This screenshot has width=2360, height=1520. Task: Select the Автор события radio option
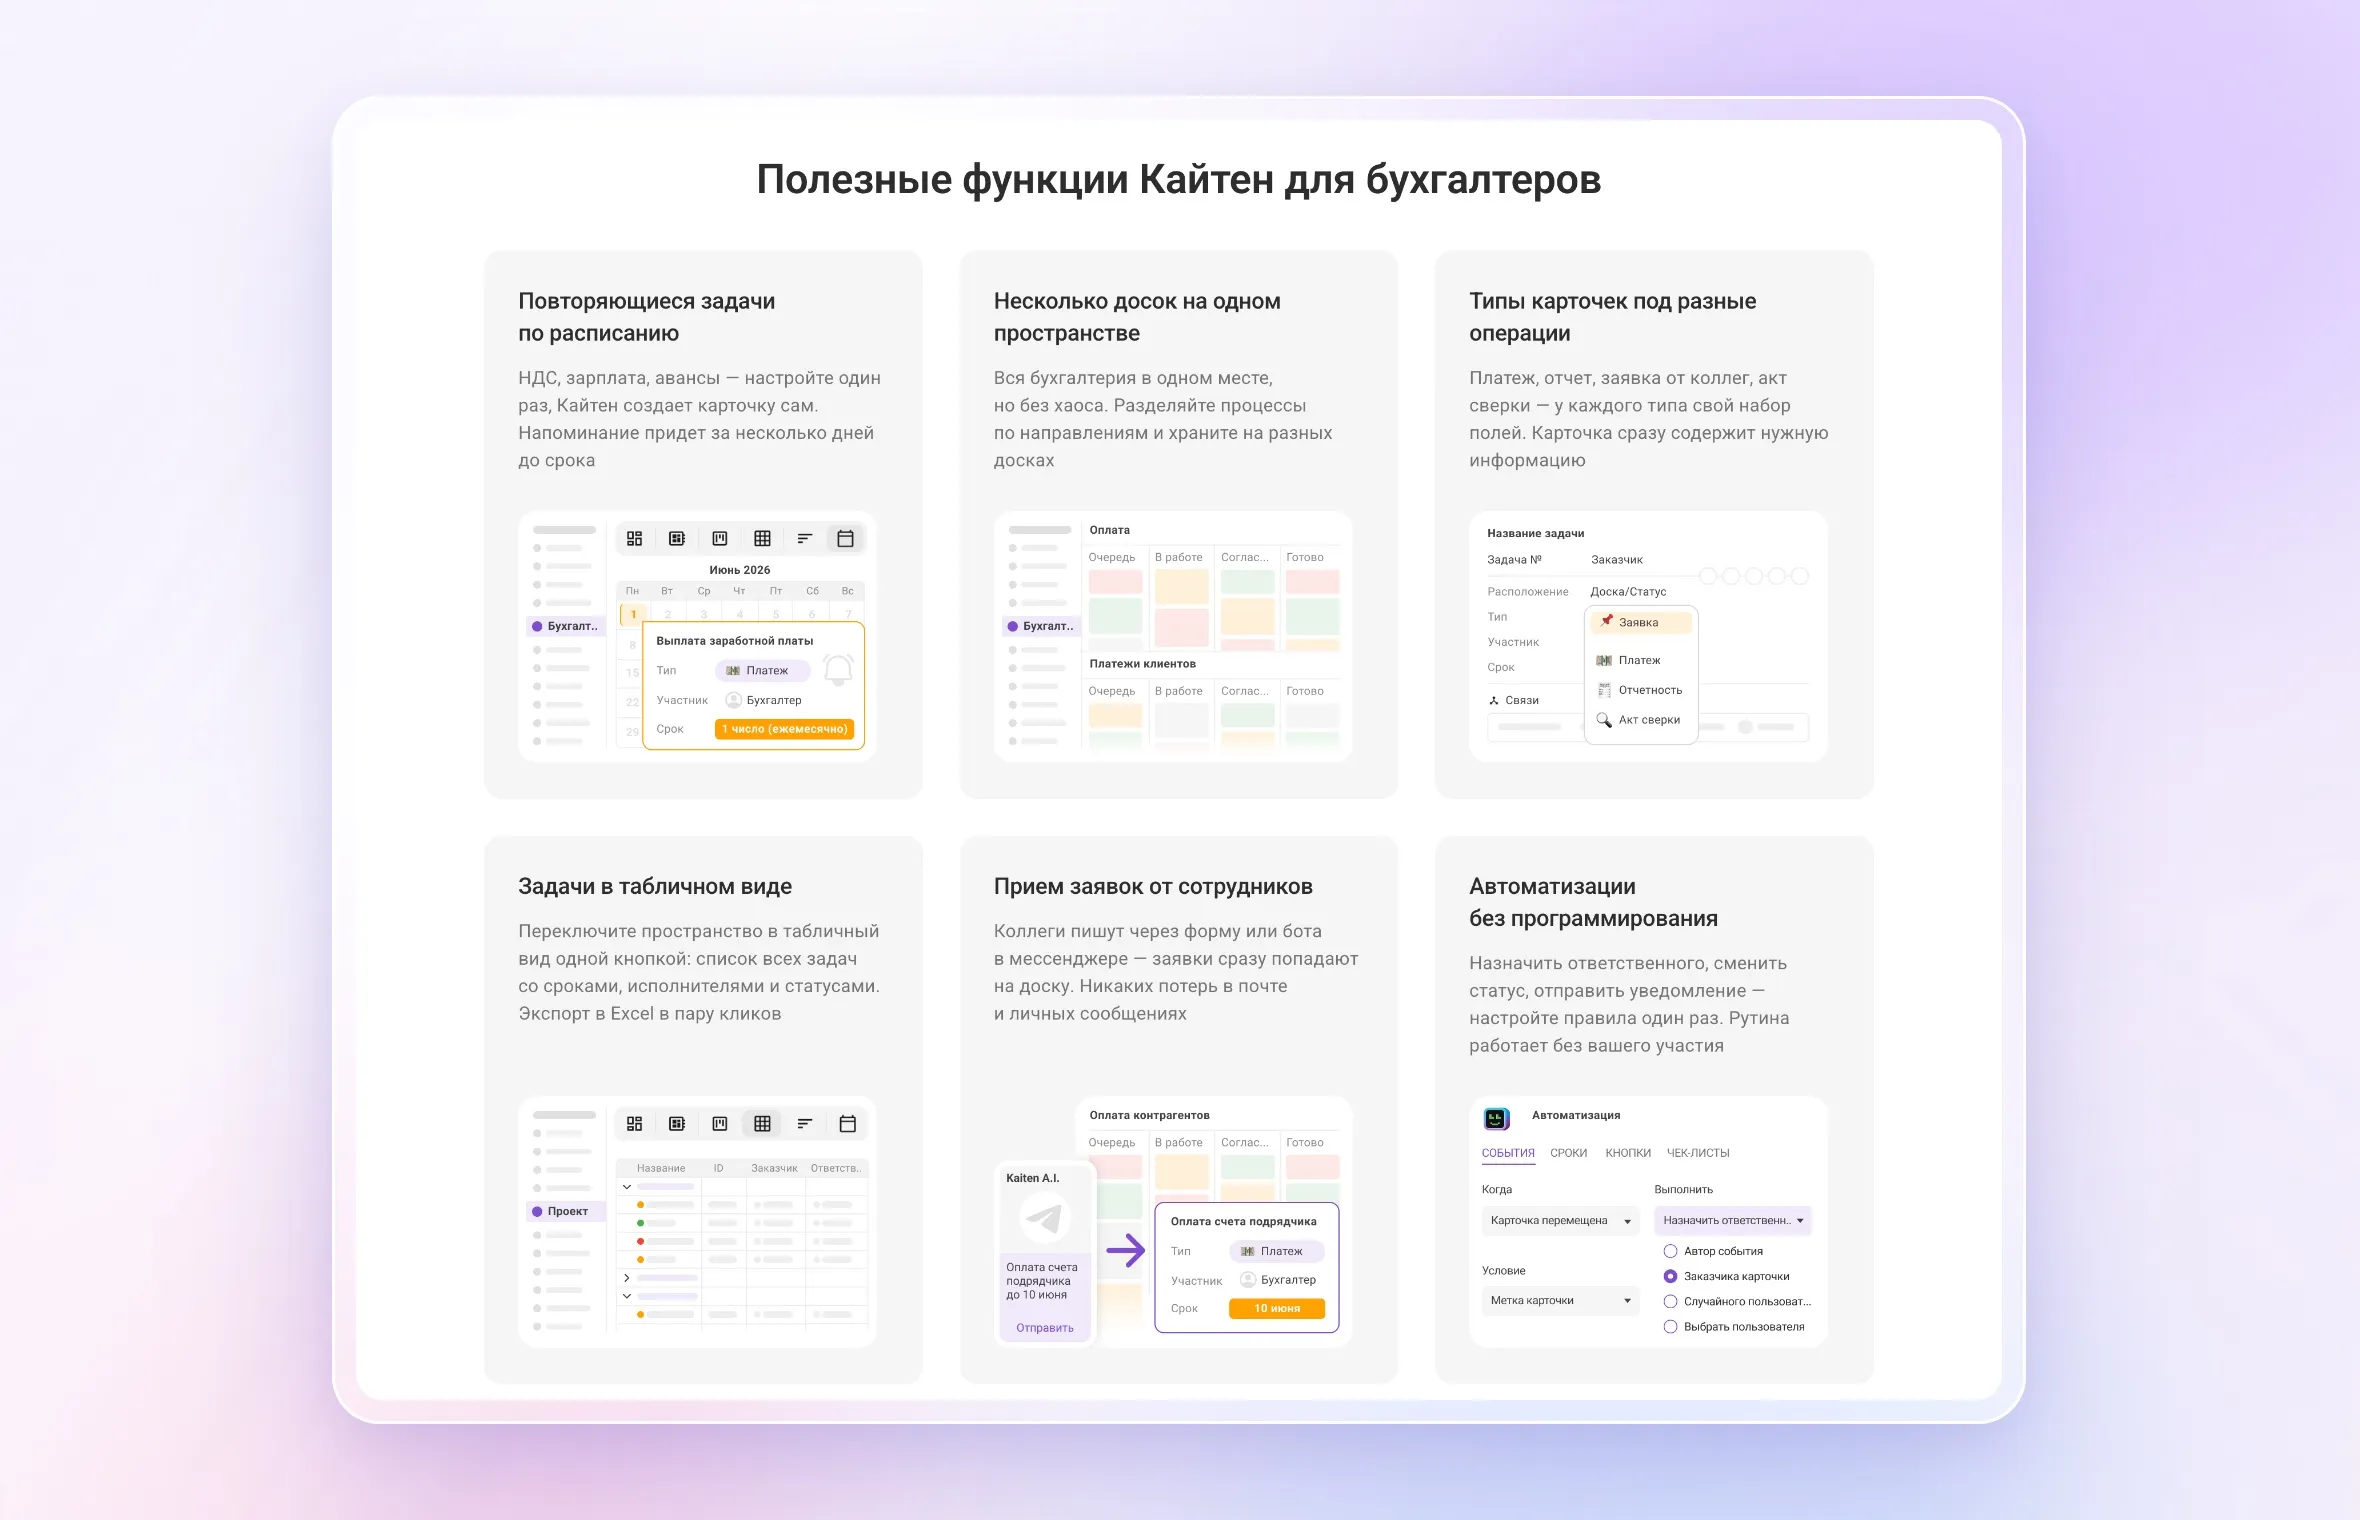tap(1670, 1251)
